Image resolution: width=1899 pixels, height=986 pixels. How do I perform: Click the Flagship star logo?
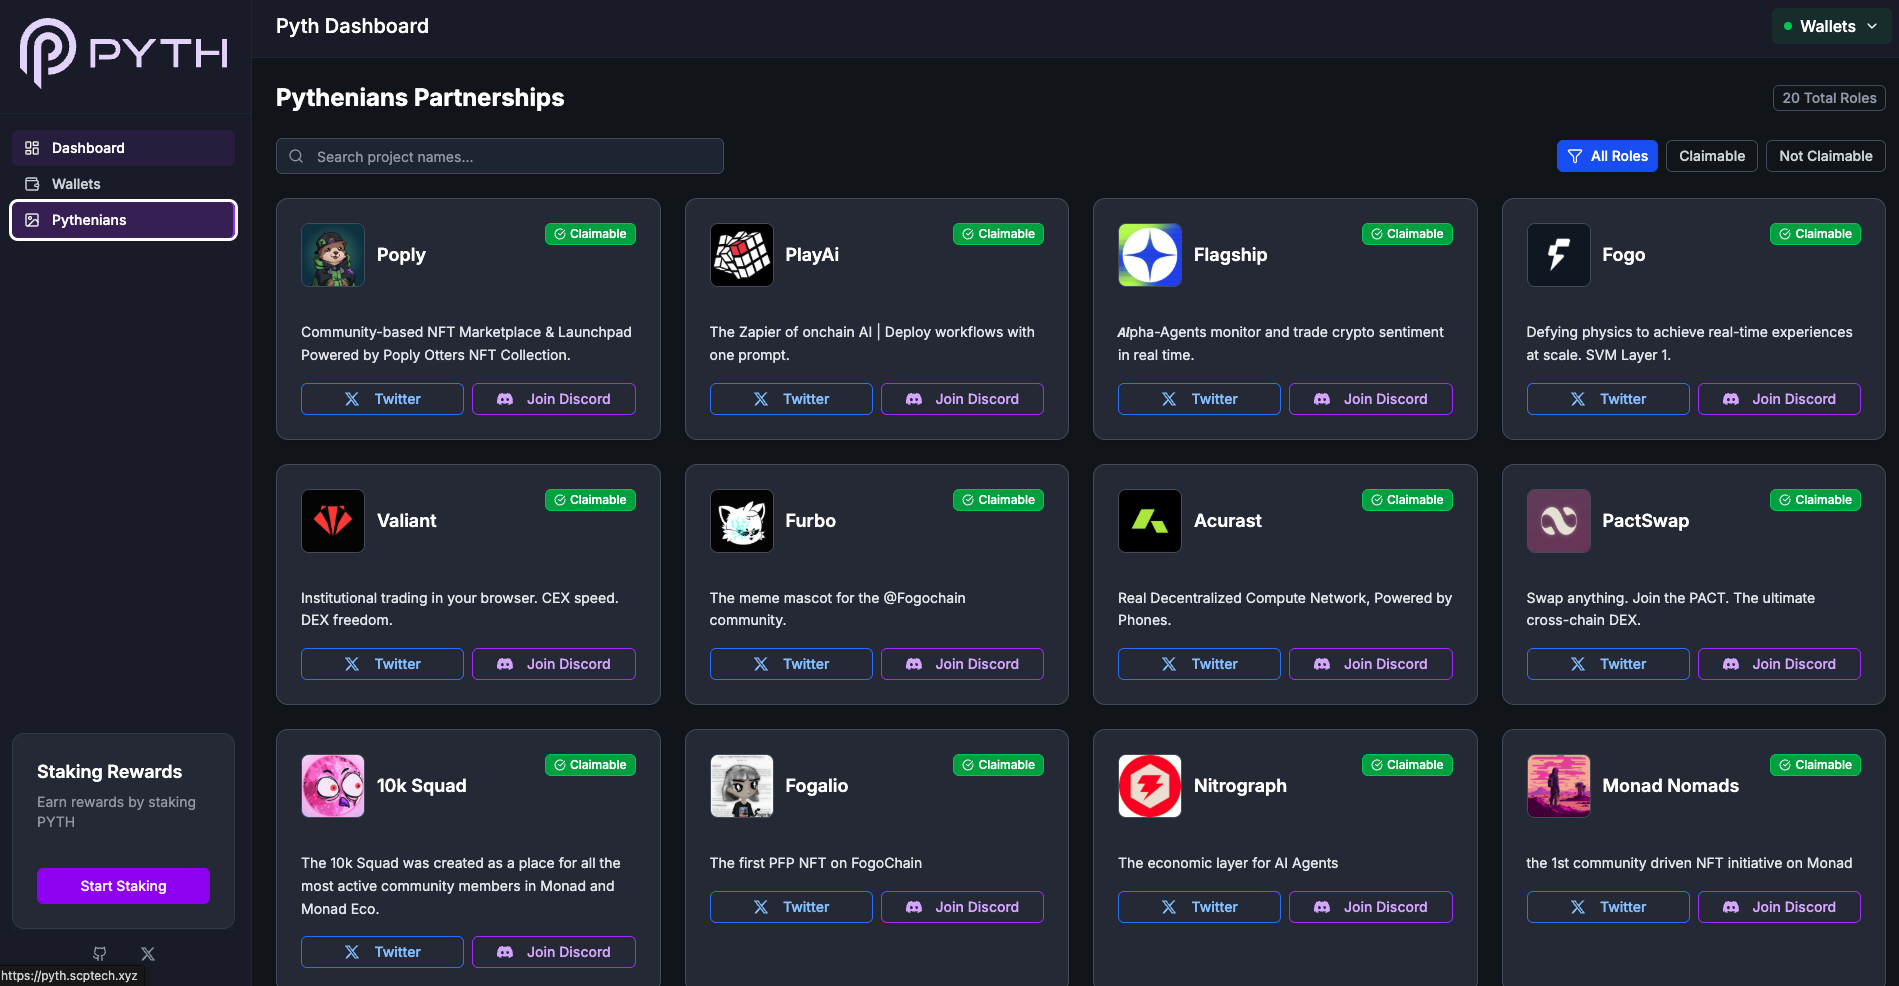(1149, 255)
